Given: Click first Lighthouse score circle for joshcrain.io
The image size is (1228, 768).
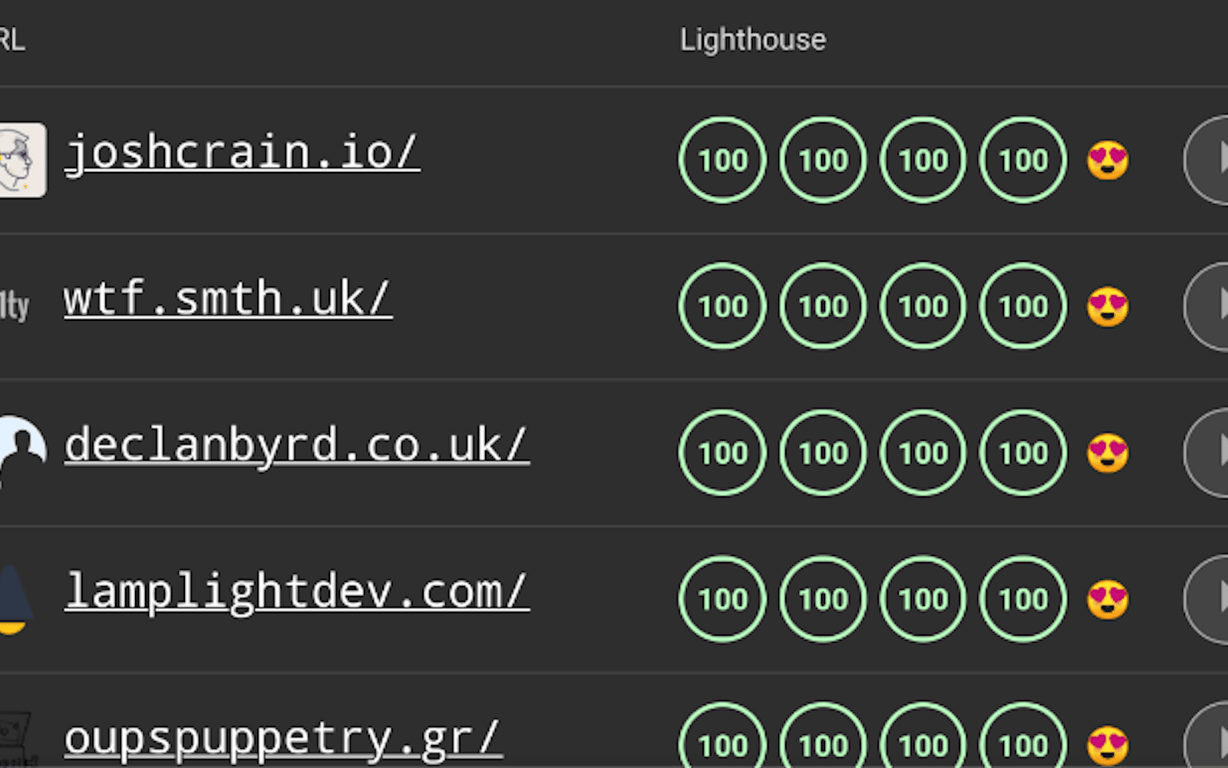Looking at the screenshot, I should coord(722,160).
